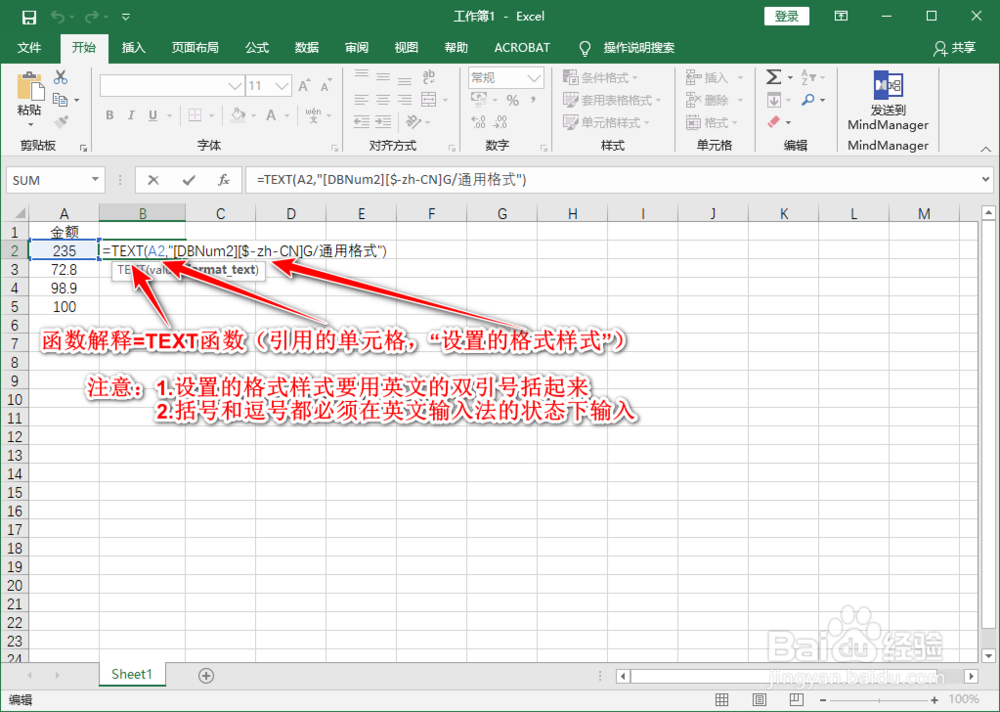Expand the Name Box dropdown showing SUM

[94, 180]
